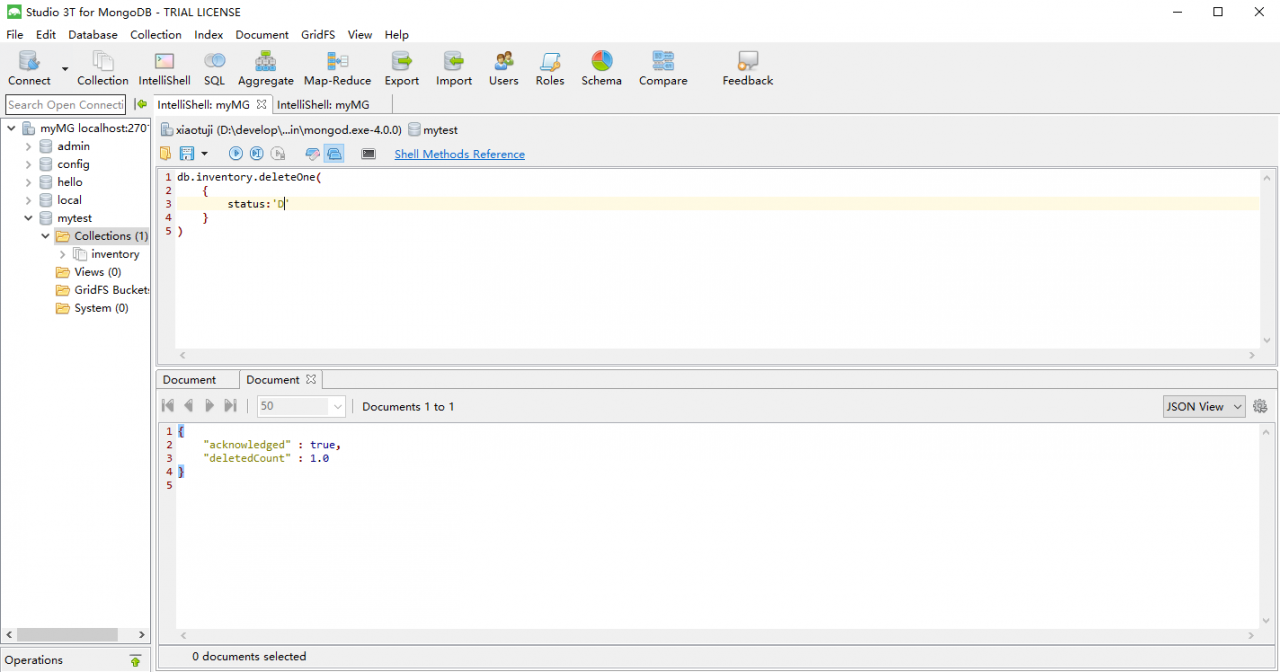
Task: Open the Export wizard
Action: (x=401, y=68)
